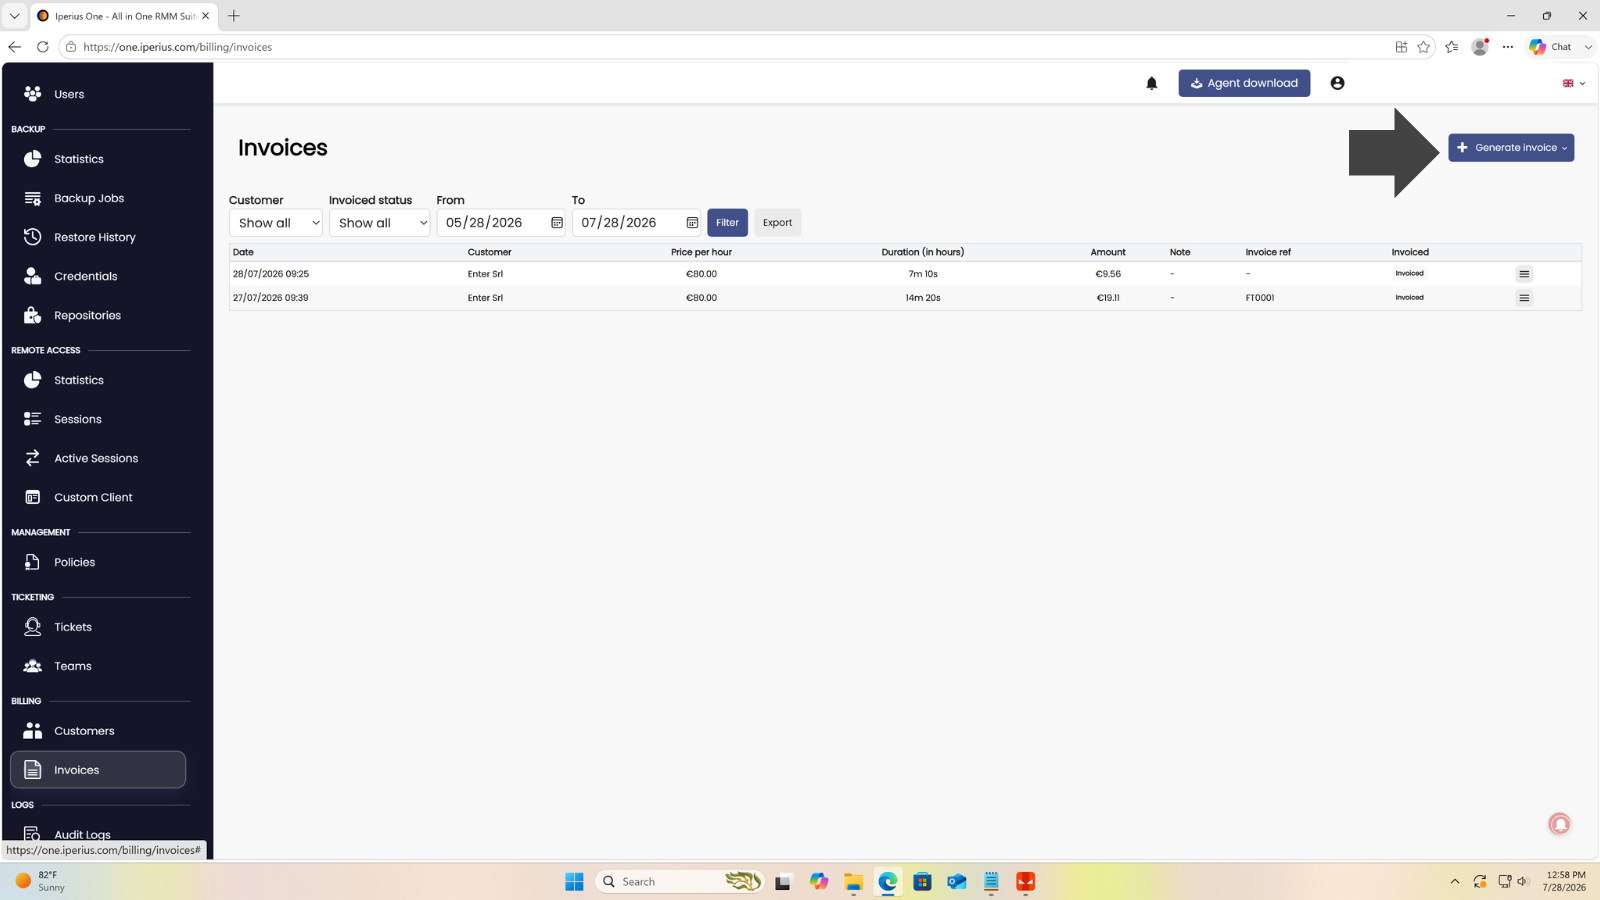Click the Amount column header
The image size is (1600, 900).
[x=1108, y=252]
